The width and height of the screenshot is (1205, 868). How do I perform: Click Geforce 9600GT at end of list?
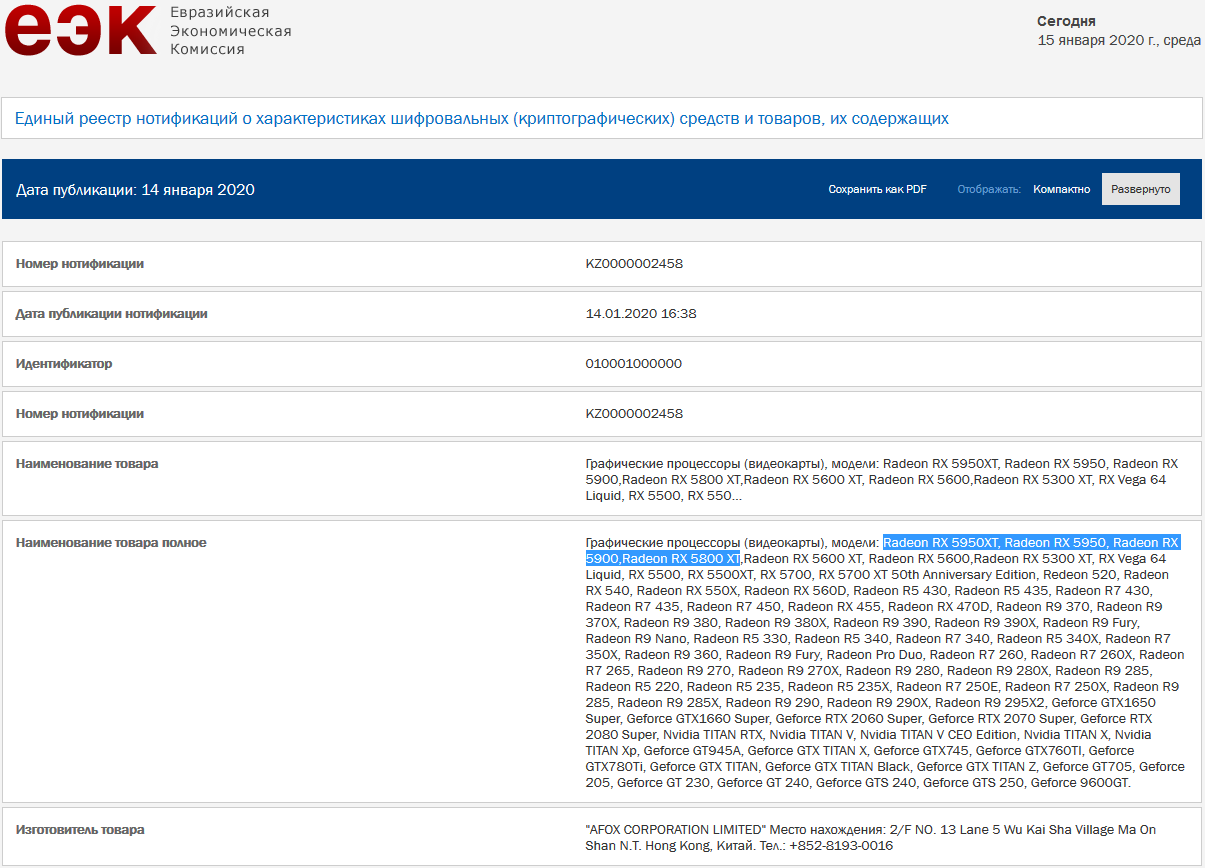coord(1080,783)
